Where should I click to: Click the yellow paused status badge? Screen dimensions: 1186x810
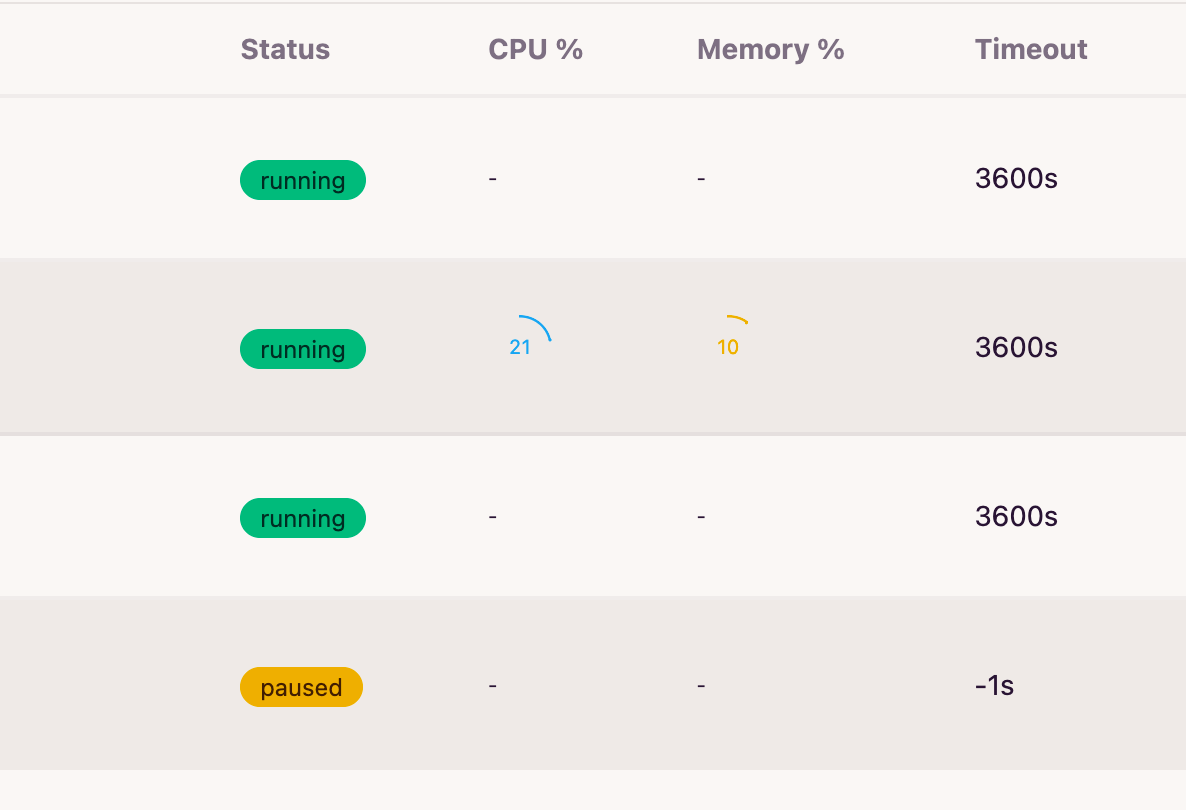point(301,687)
